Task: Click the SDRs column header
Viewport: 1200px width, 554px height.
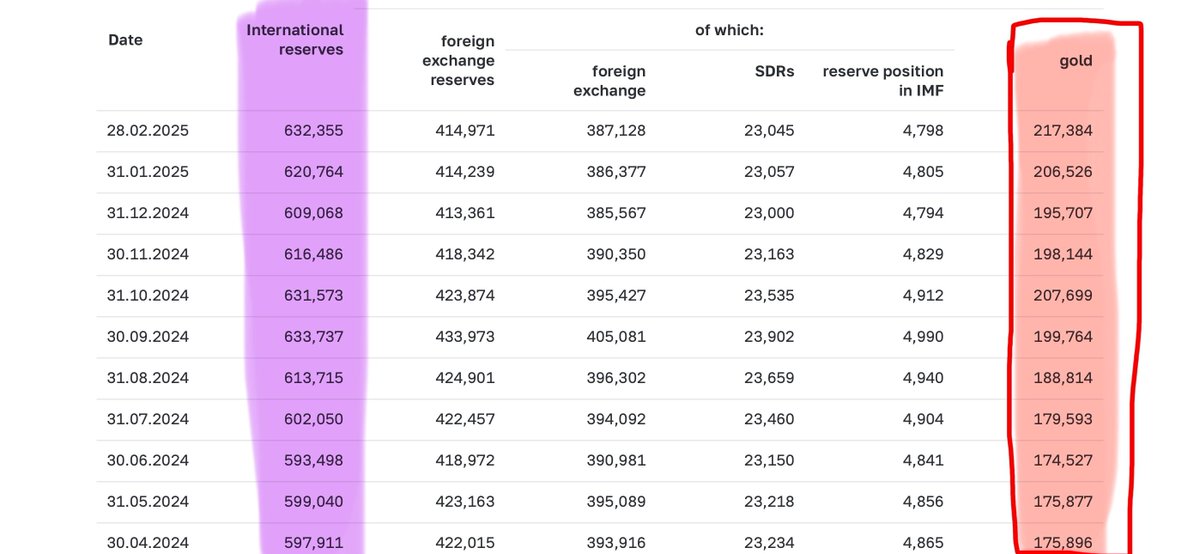Action: pyautogui.click(x=776, y=71)
